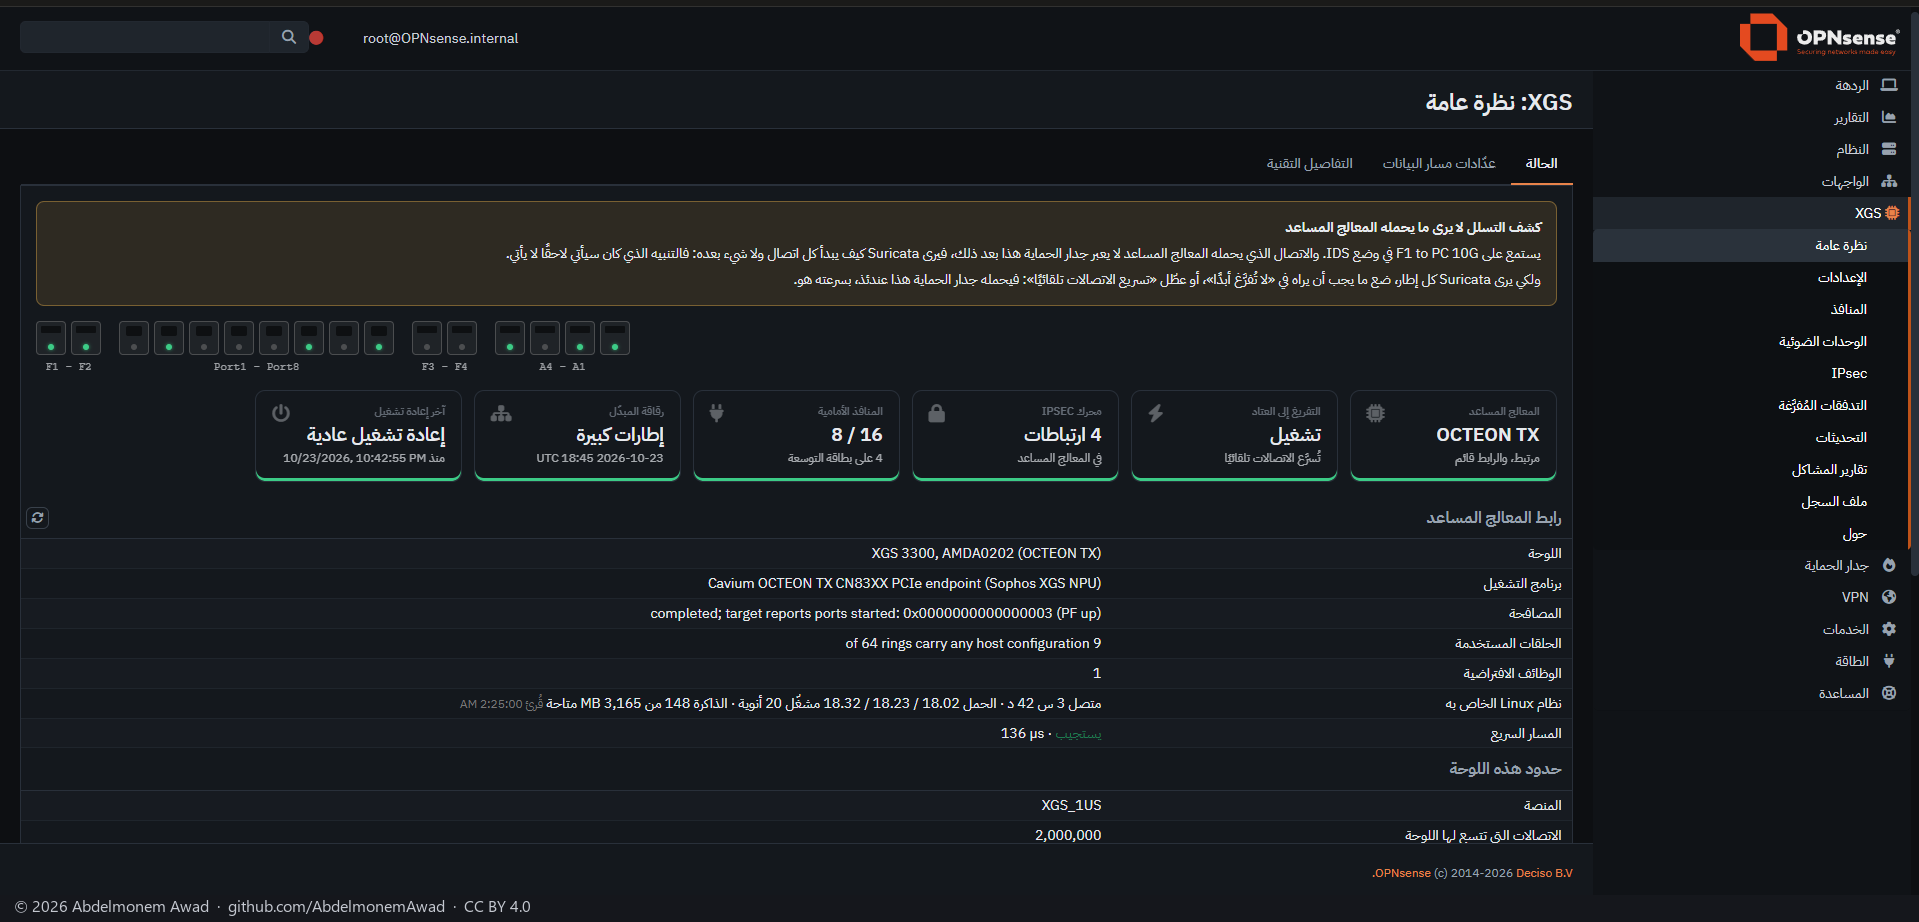Screen dimensions: 1919x922
Task: Open التحديثات under XGS menu
Action: [1751, 437]
